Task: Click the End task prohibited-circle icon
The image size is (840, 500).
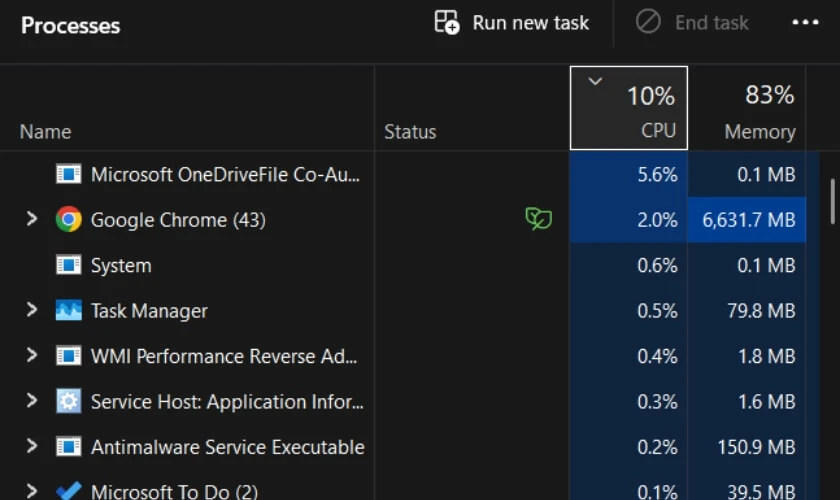Action: point(648,22)
